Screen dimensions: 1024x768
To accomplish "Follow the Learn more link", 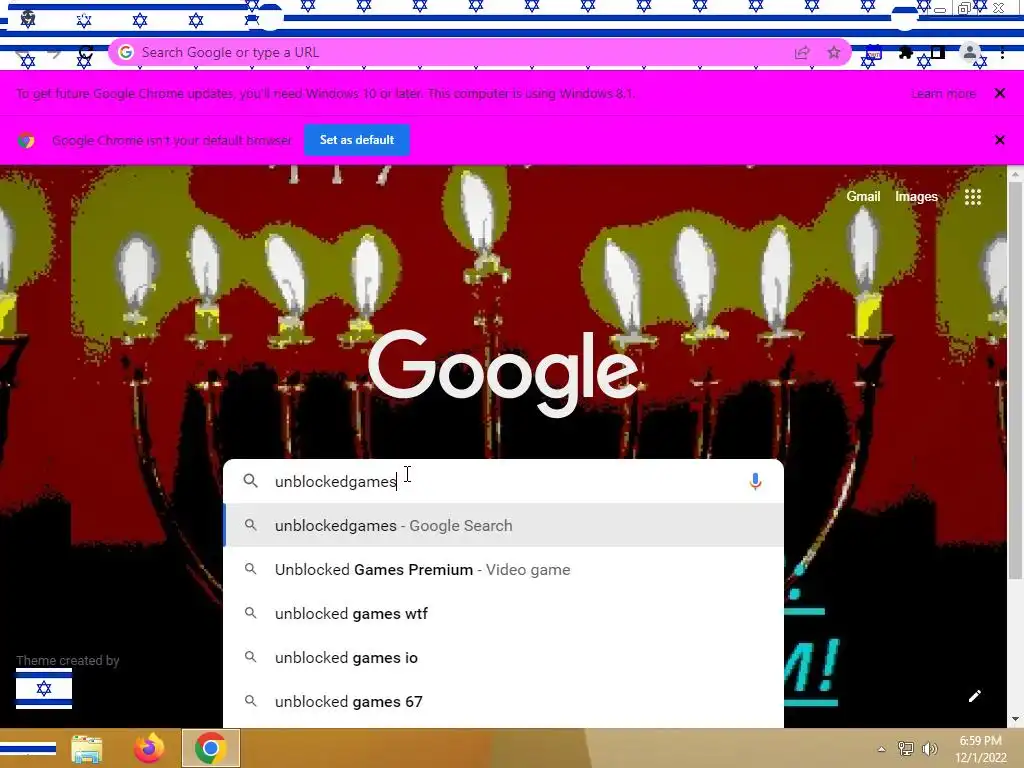I will point(943,93).
